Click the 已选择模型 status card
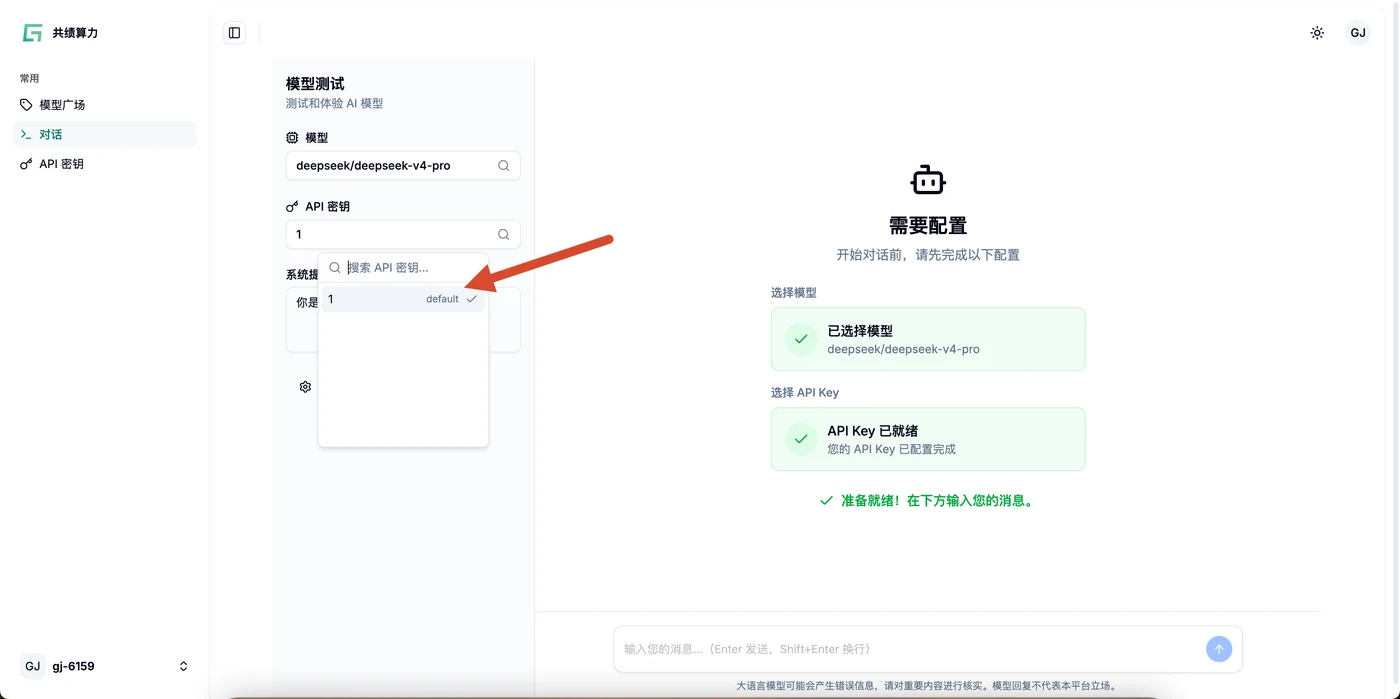Screen dimensions: 1400x699 [x=928, y=339]
